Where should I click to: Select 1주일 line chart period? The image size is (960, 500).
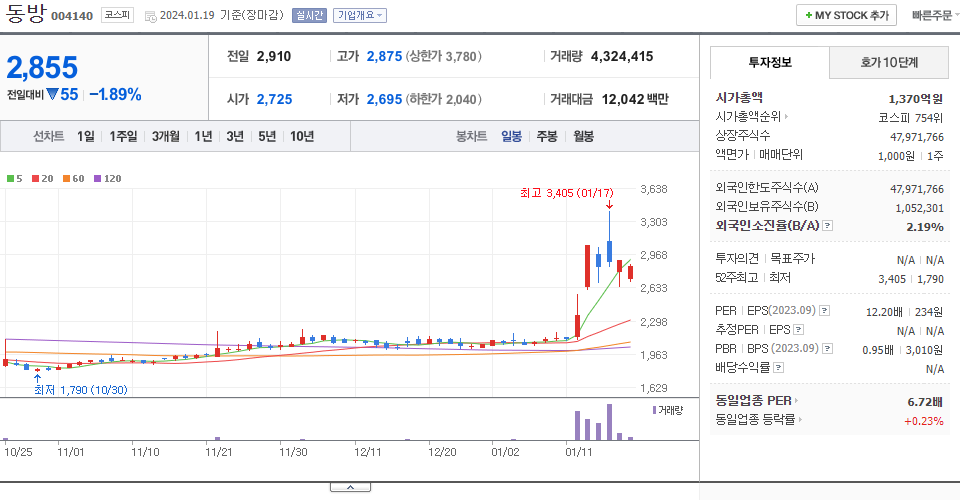[x=123, y=136]
